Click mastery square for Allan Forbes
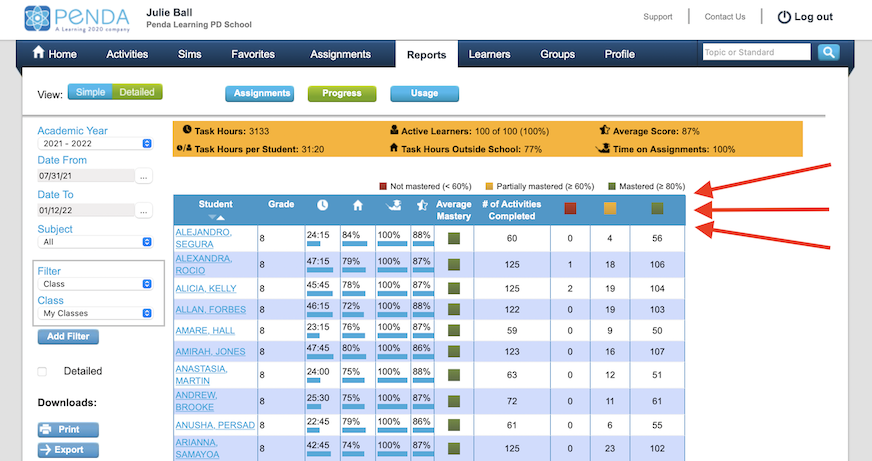 (x=454, y=309)
